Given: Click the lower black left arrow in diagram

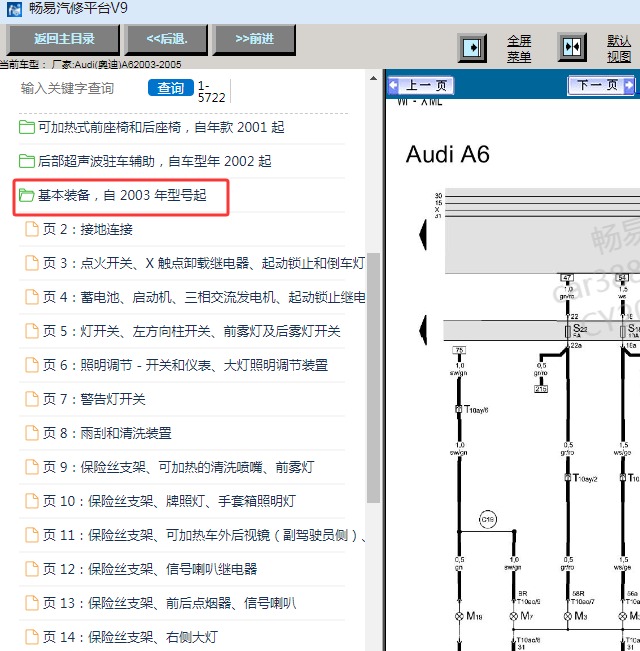Looking at the screenshot, I should [x=423, y=330].
